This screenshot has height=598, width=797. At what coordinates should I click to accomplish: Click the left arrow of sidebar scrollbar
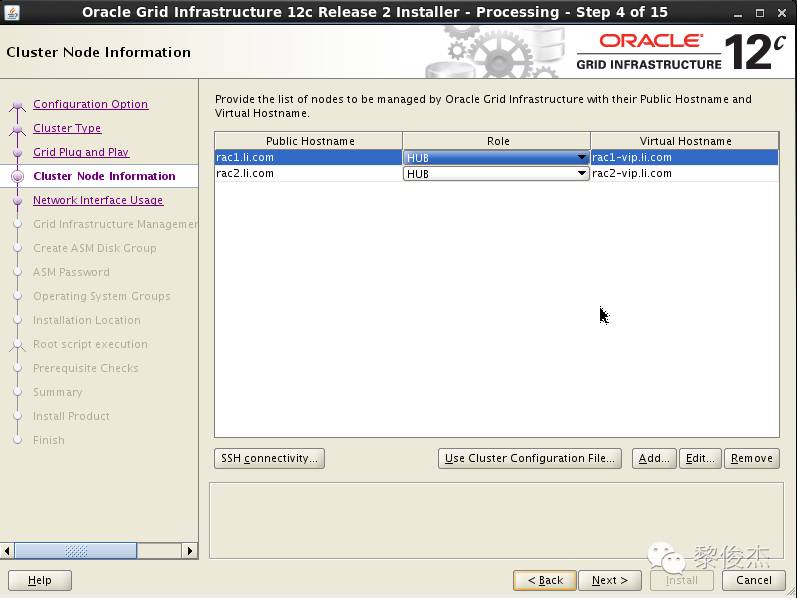7,550
